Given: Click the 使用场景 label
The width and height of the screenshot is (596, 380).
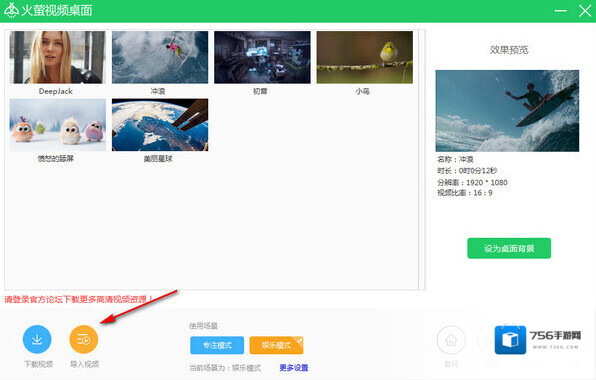Looking at the screenshot, I should click(x=203, y=326).
